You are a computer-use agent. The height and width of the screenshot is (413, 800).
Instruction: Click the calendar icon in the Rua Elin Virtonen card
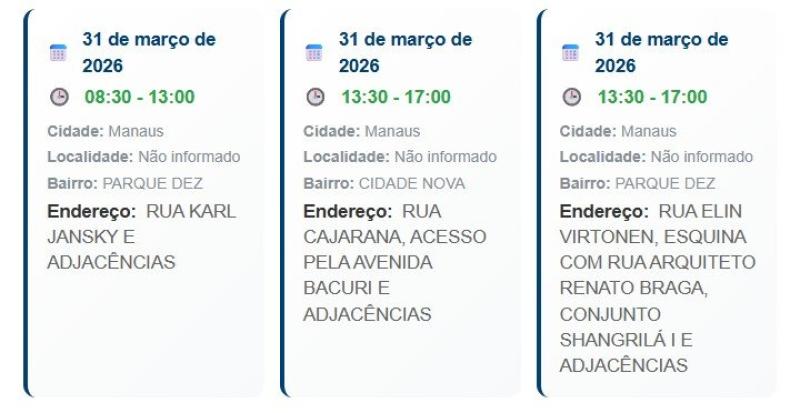coord(570,53)
